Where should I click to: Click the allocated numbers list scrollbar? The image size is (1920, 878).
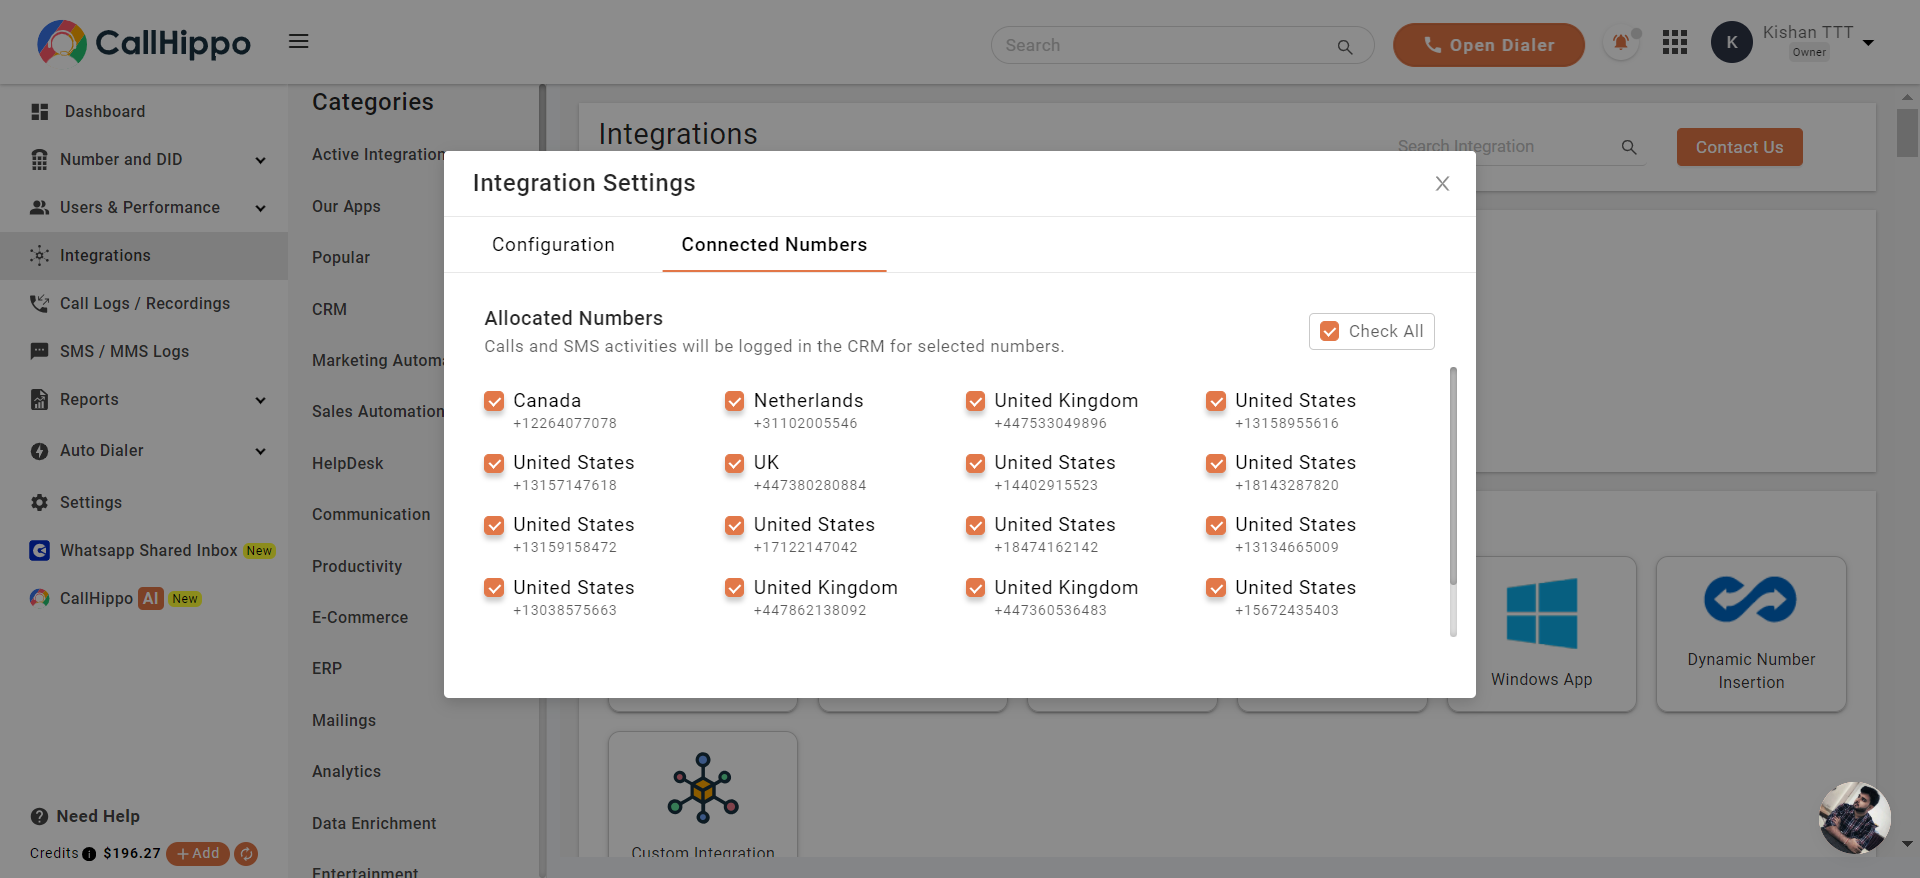pos(1453,476)
